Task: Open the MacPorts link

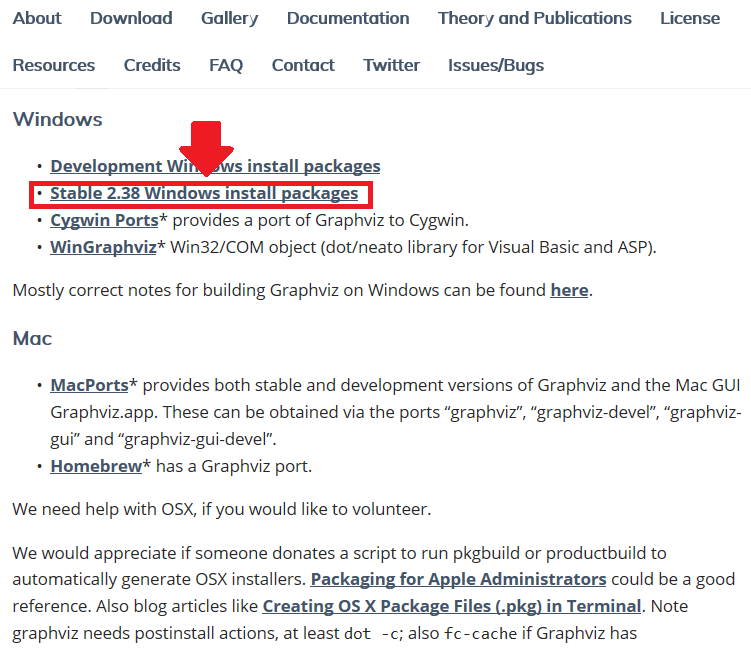Action: click(89, 385)
